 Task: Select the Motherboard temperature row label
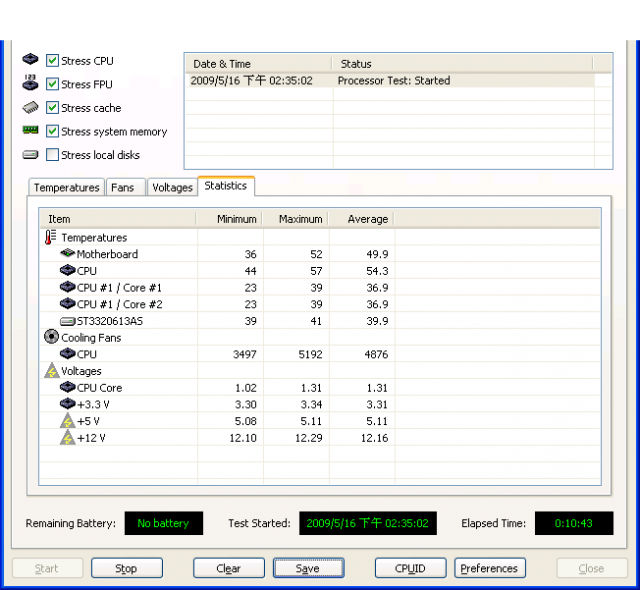point(107,254)
